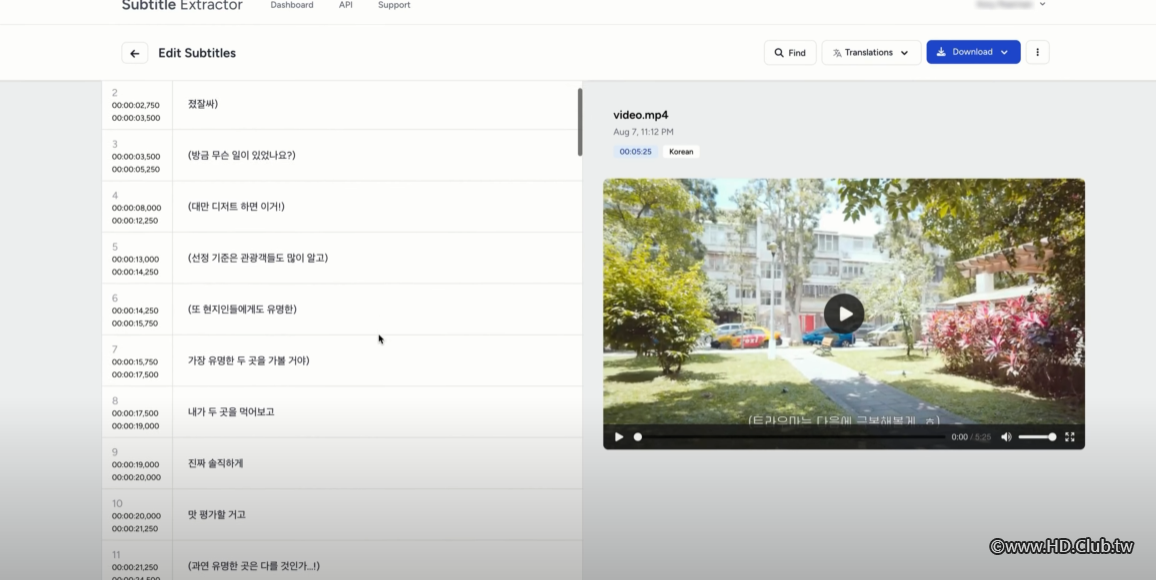The width and height of the screenshot is (1156, 580).
Task: Open the Download dropdown menu
Action: (x=972, y=53)
